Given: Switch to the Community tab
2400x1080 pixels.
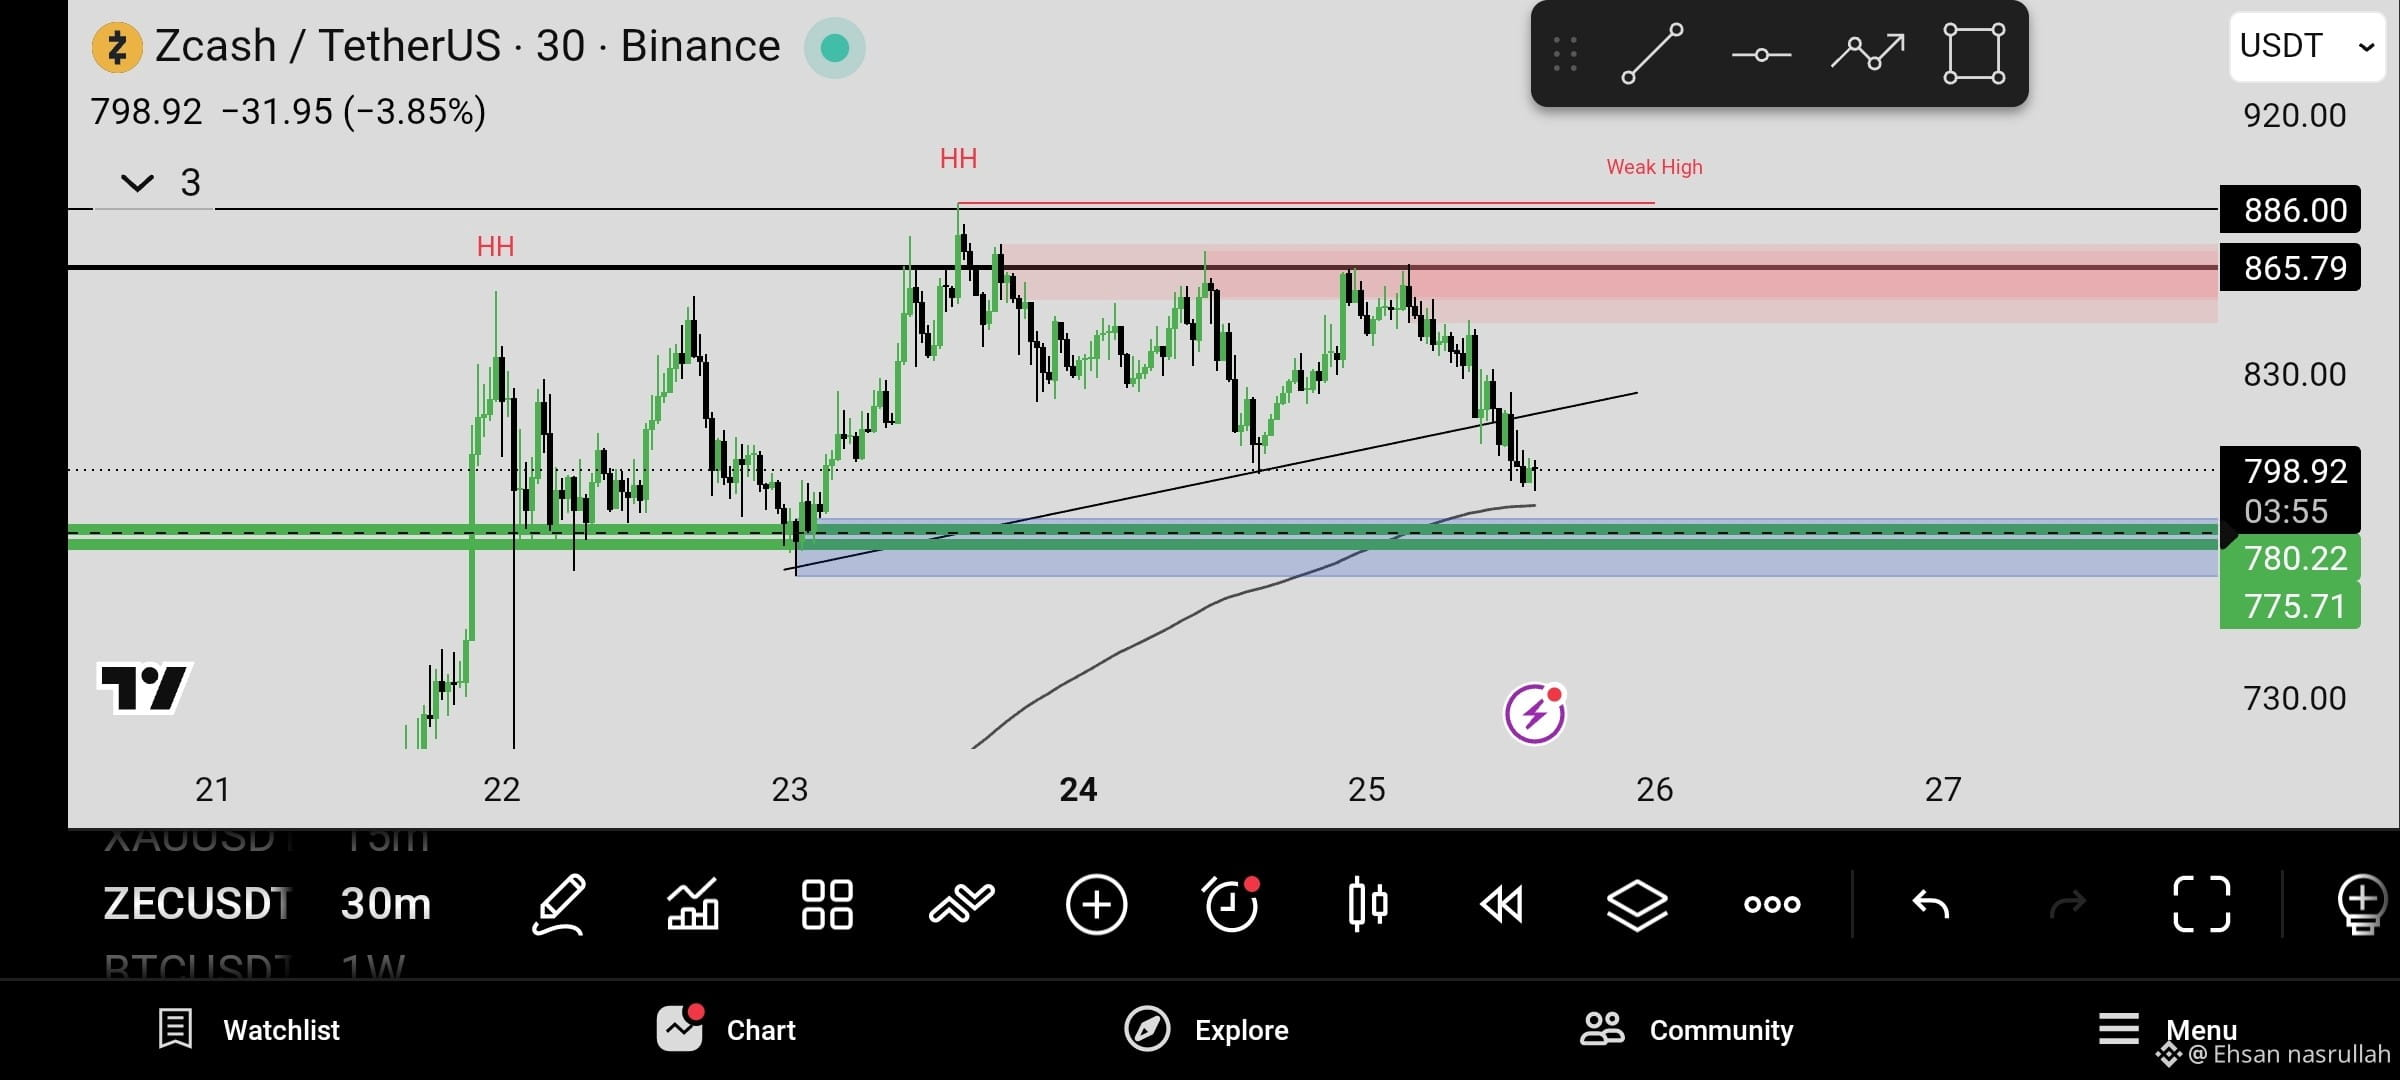Looking at the screenshot, I should pos(1687,1029).
